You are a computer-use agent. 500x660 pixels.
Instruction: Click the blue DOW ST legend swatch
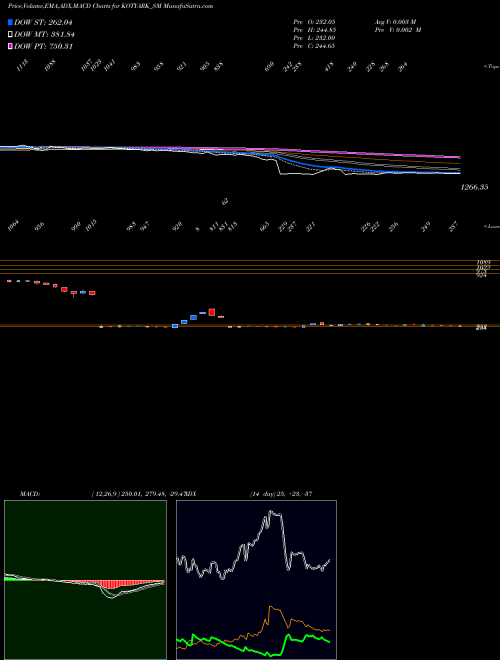[x=11, y=22]
